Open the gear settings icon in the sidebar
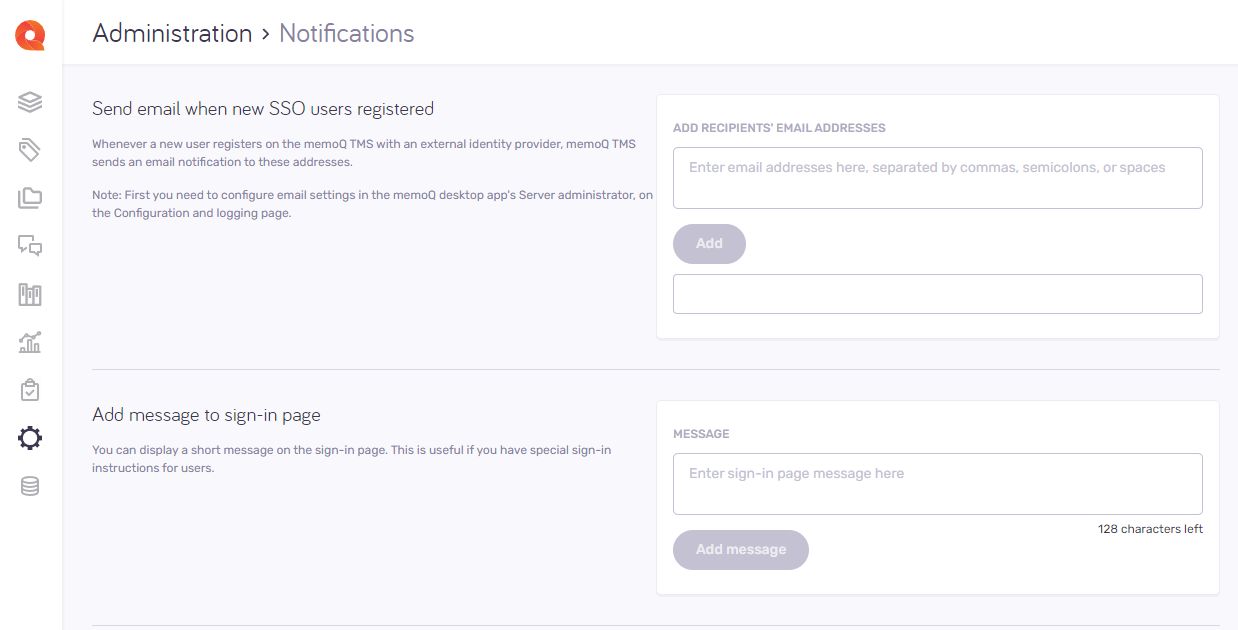1238x630 pixels. point(29,437)
